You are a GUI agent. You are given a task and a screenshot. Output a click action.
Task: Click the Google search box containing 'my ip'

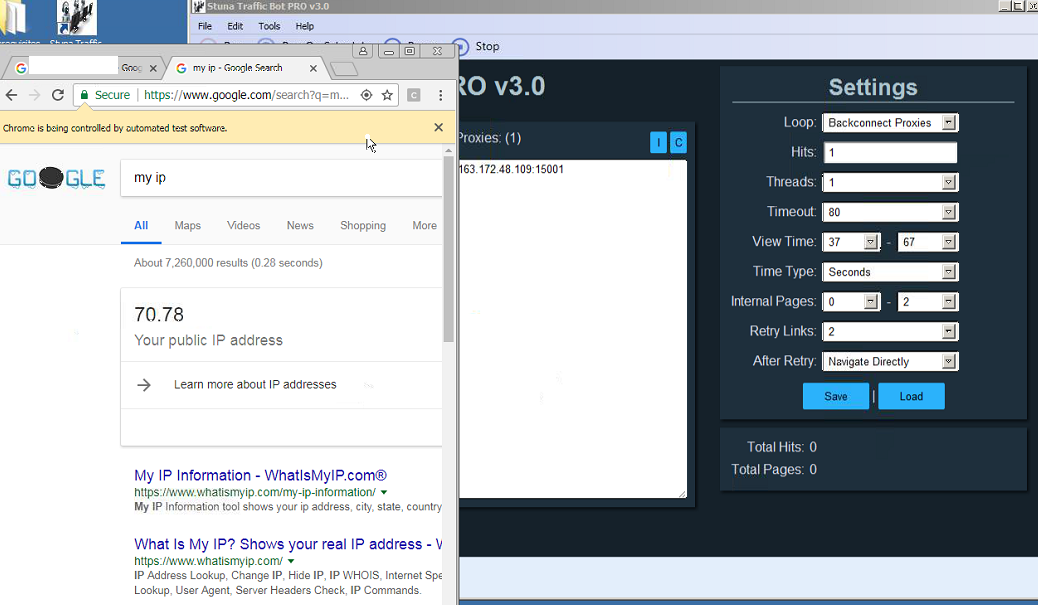click(x=281, y=177)
